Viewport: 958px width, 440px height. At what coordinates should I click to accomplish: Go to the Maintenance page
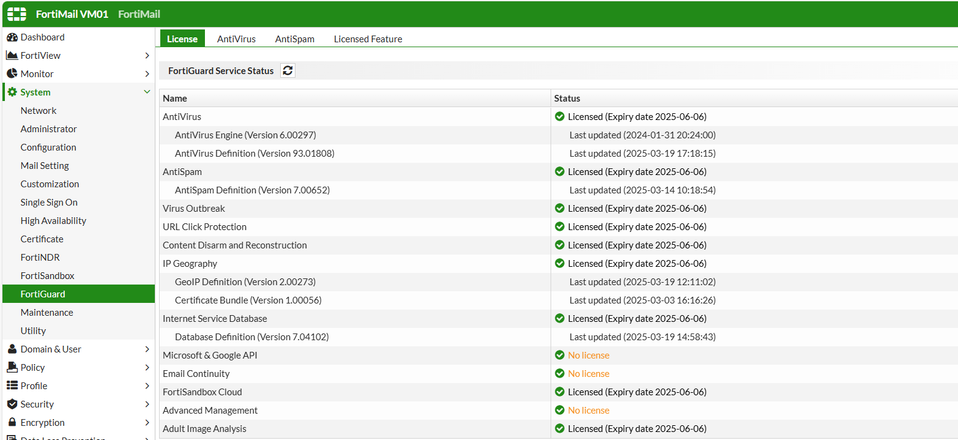(47, 313)
